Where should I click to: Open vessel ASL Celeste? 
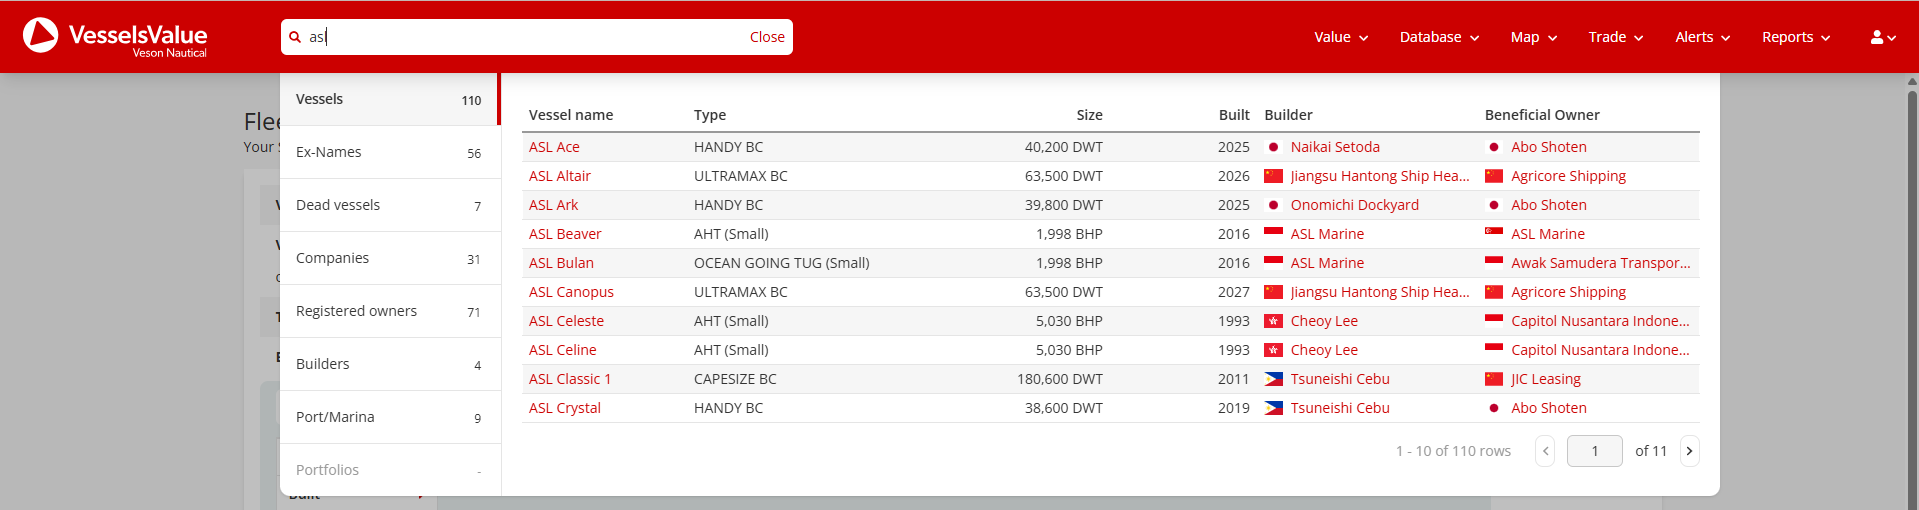click(x=566, y=321)
